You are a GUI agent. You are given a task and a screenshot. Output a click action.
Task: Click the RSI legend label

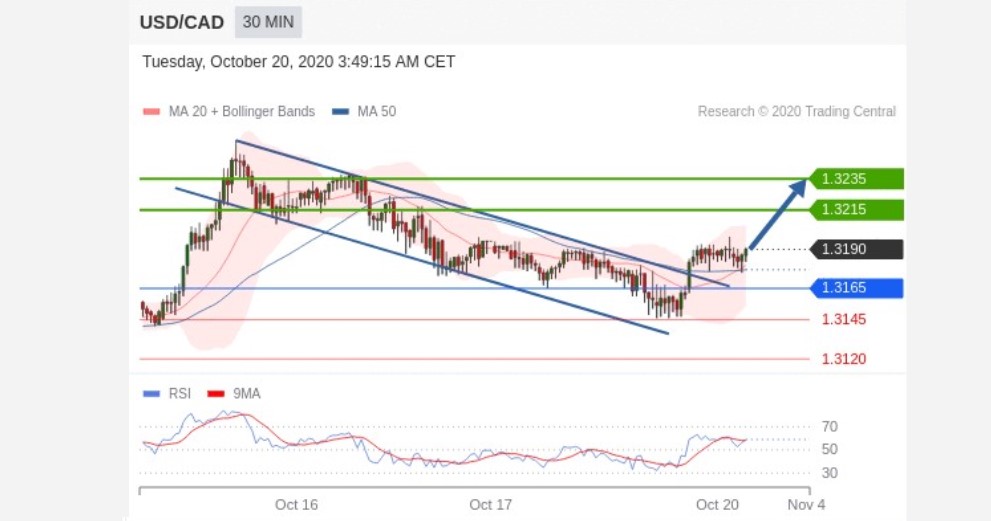[x=179, y=394]
